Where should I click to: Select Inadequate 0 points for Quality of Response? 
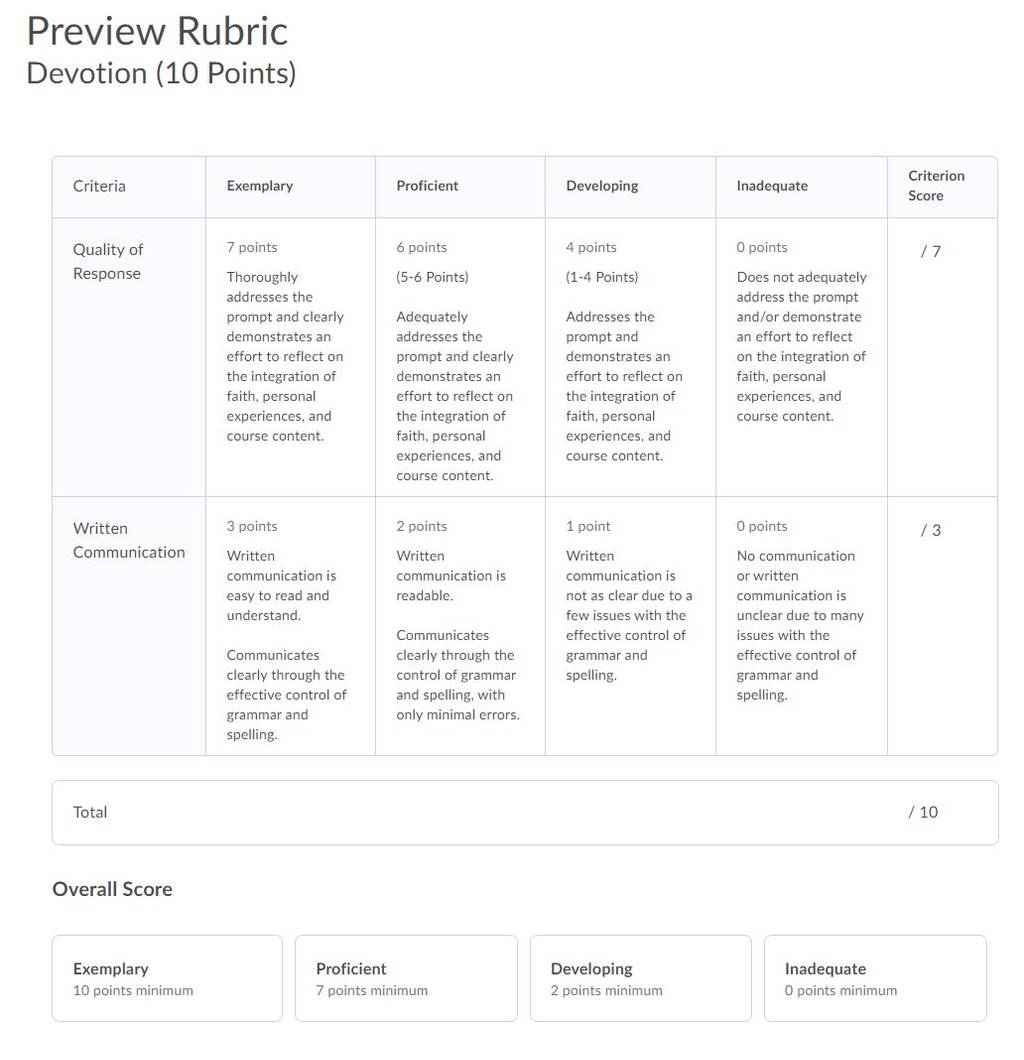(x=801, y=357)
